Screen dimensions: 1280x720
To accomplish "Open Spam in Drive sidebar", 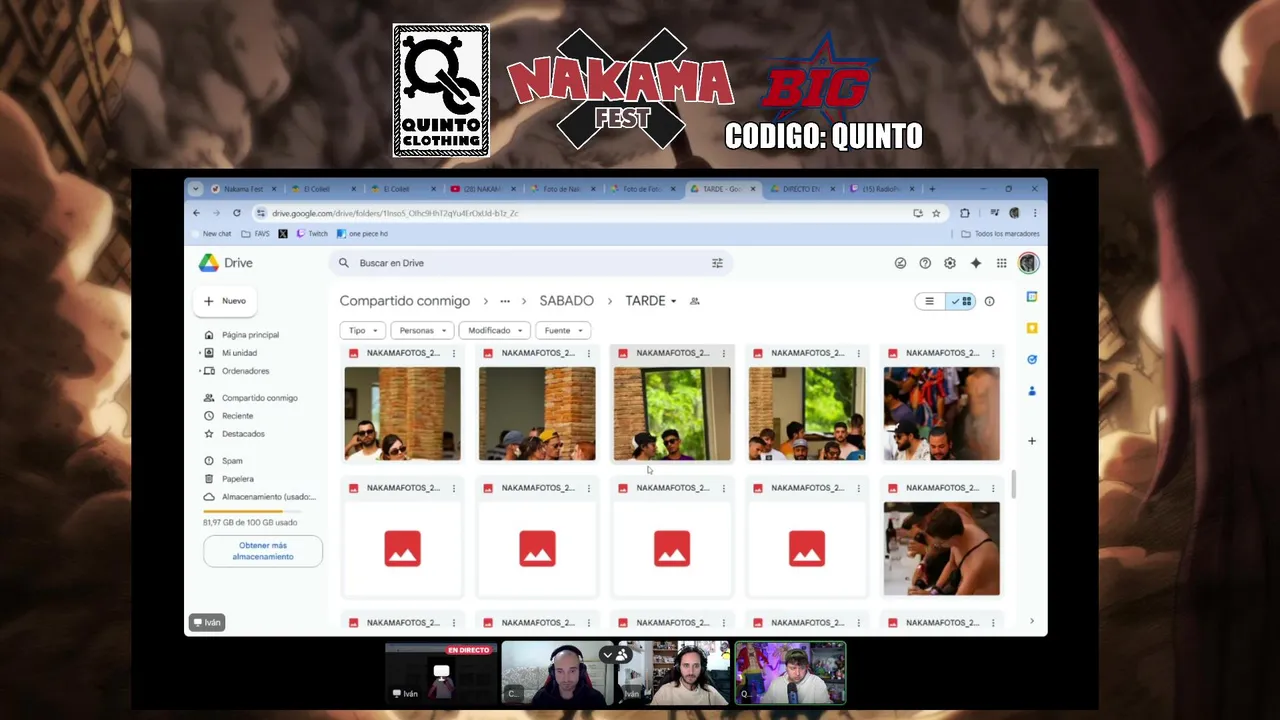I will click(232, 461).
